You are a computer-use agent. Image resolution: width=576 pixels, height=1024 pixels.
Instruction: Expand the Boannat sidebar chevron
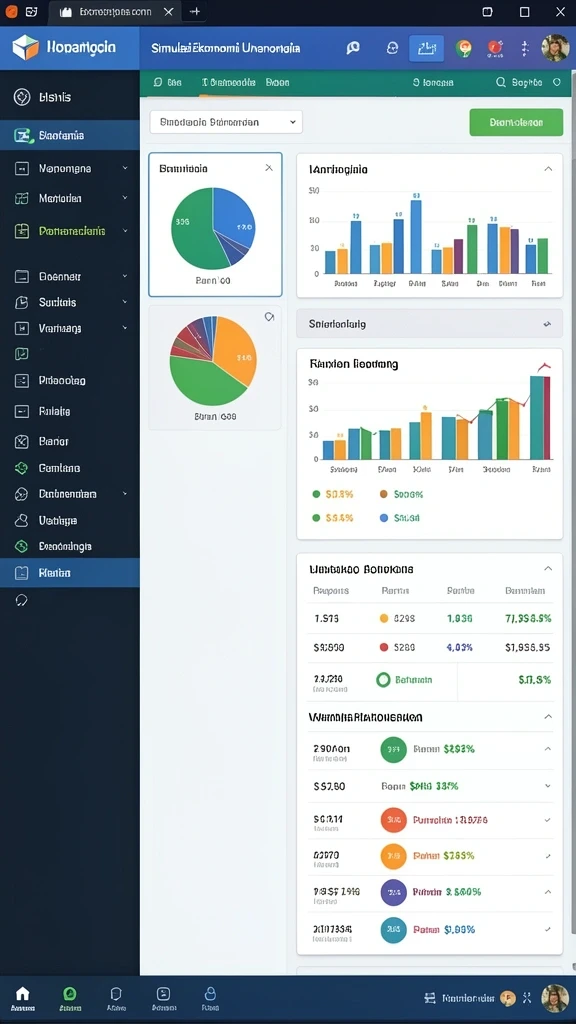click(125, 276)
